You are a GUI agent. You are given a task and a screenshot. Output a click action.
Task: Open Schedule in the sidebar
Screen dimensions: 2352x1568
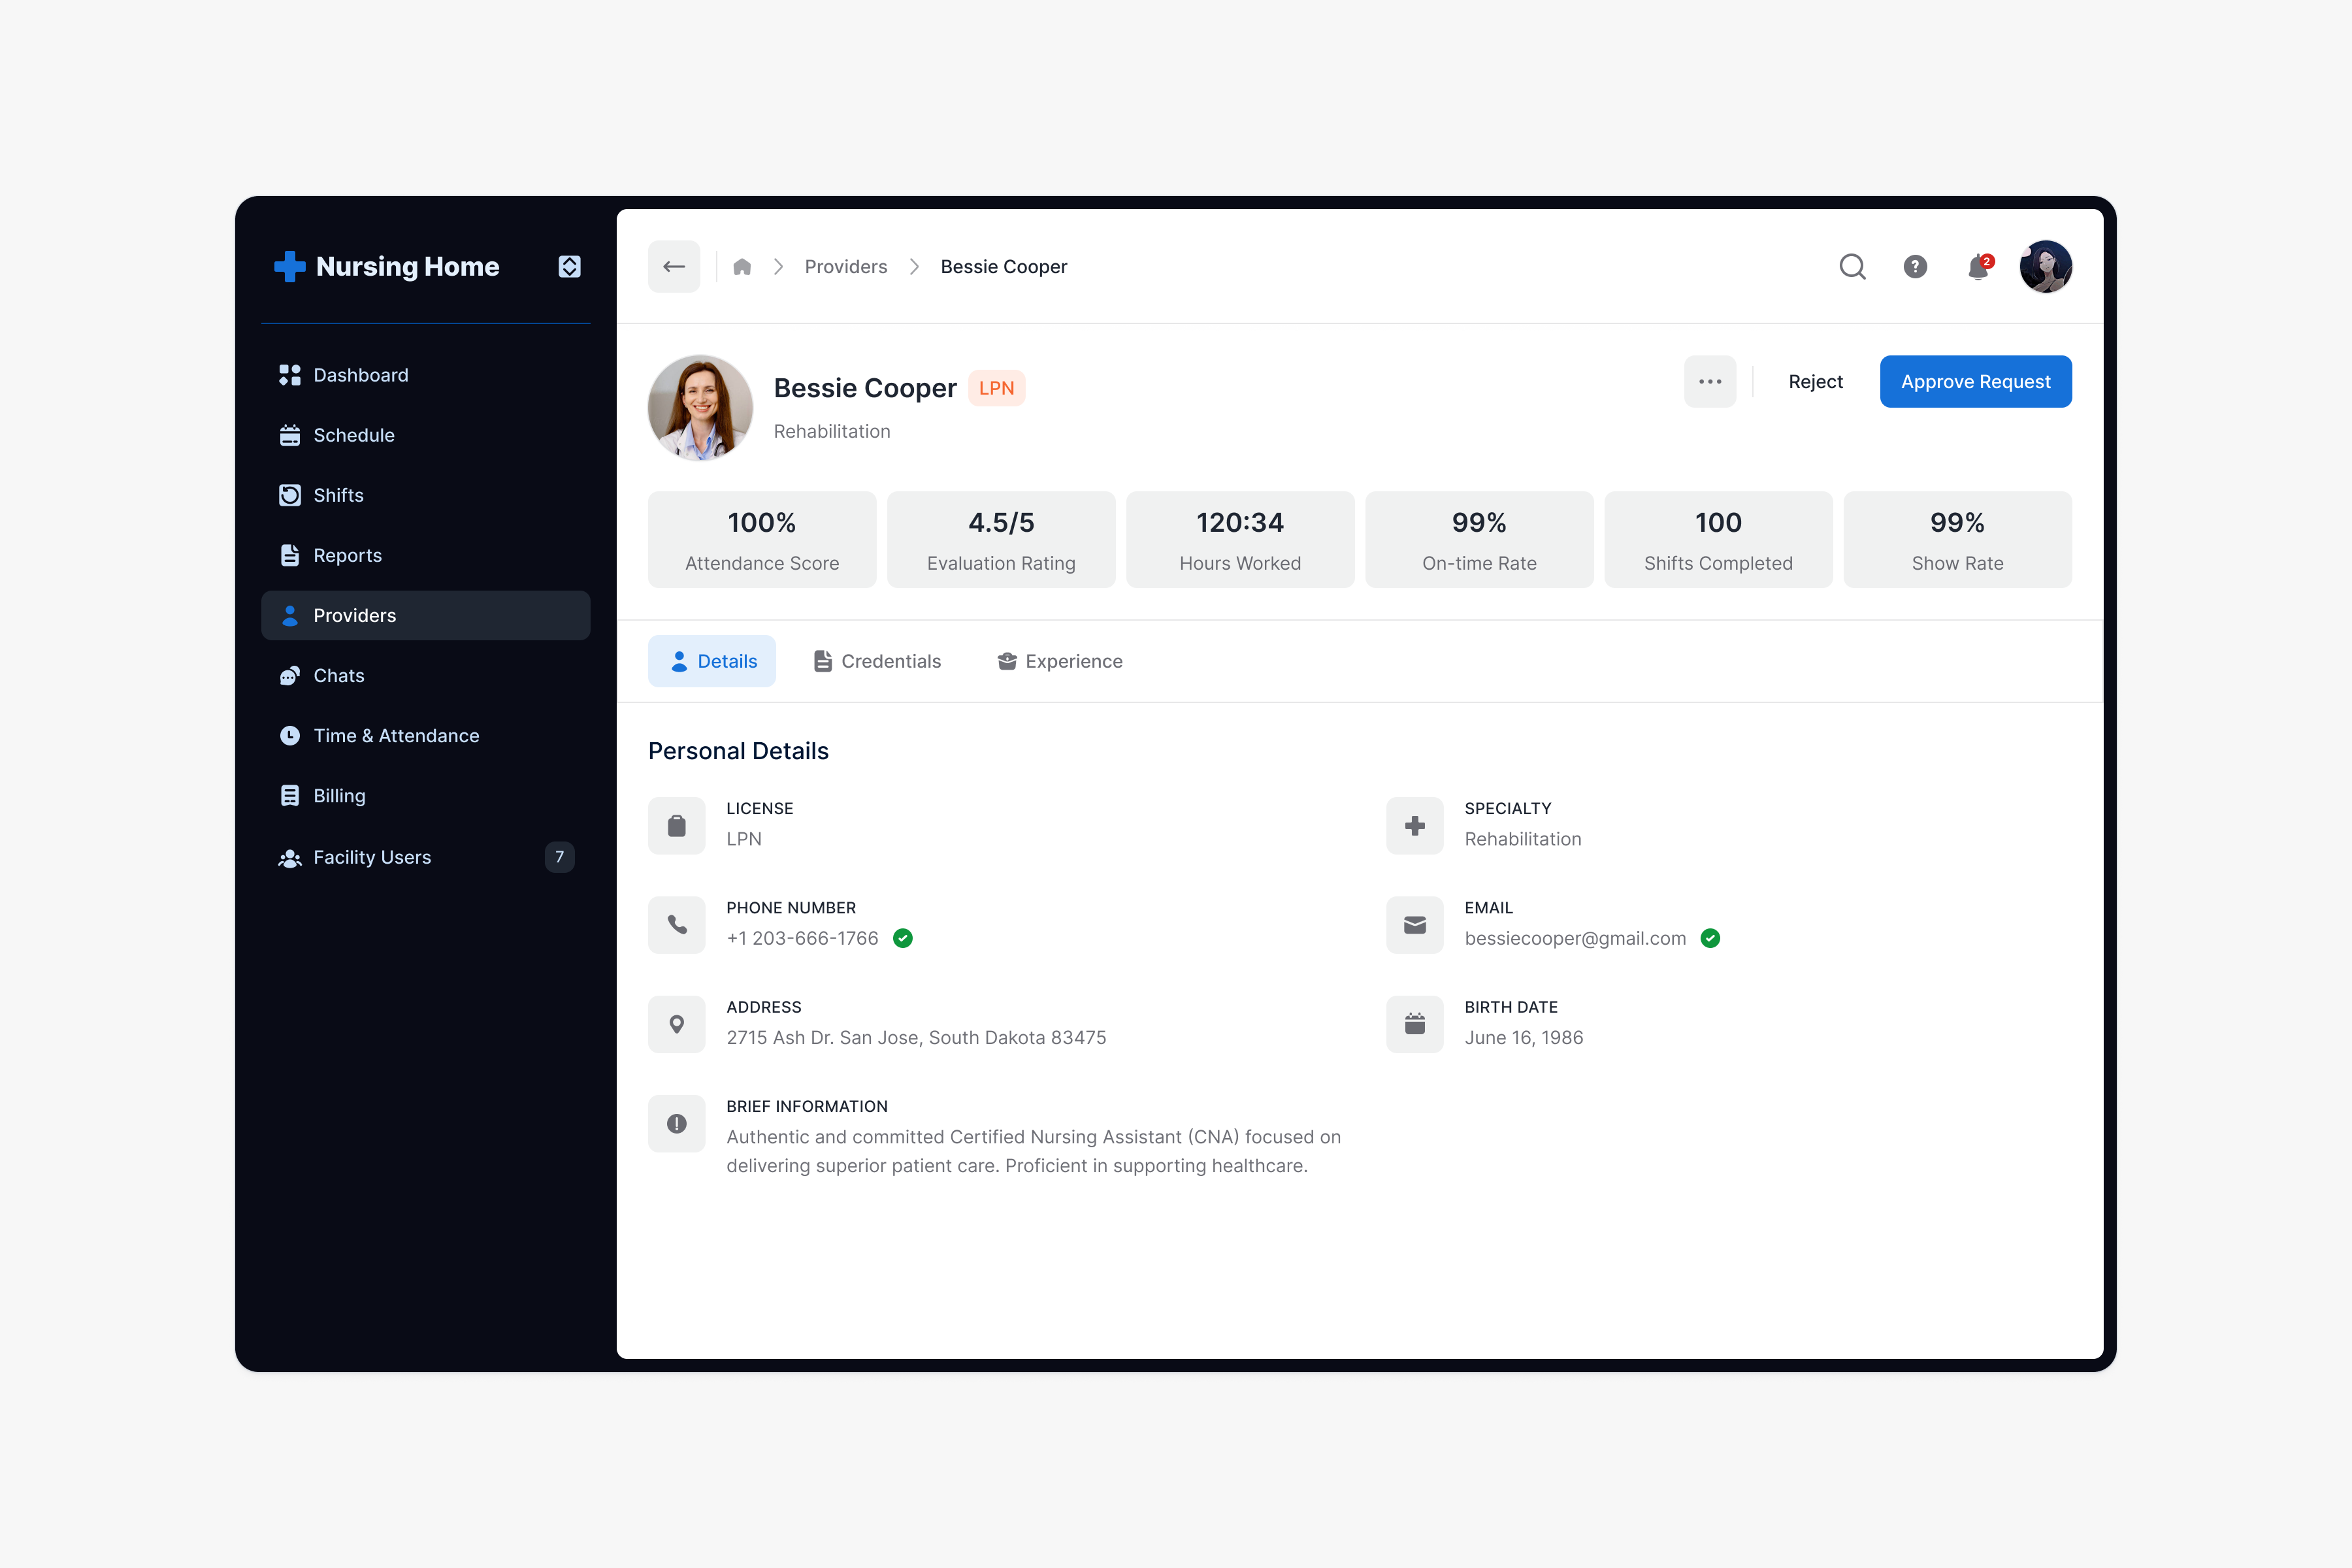click(x=354, y=435)
